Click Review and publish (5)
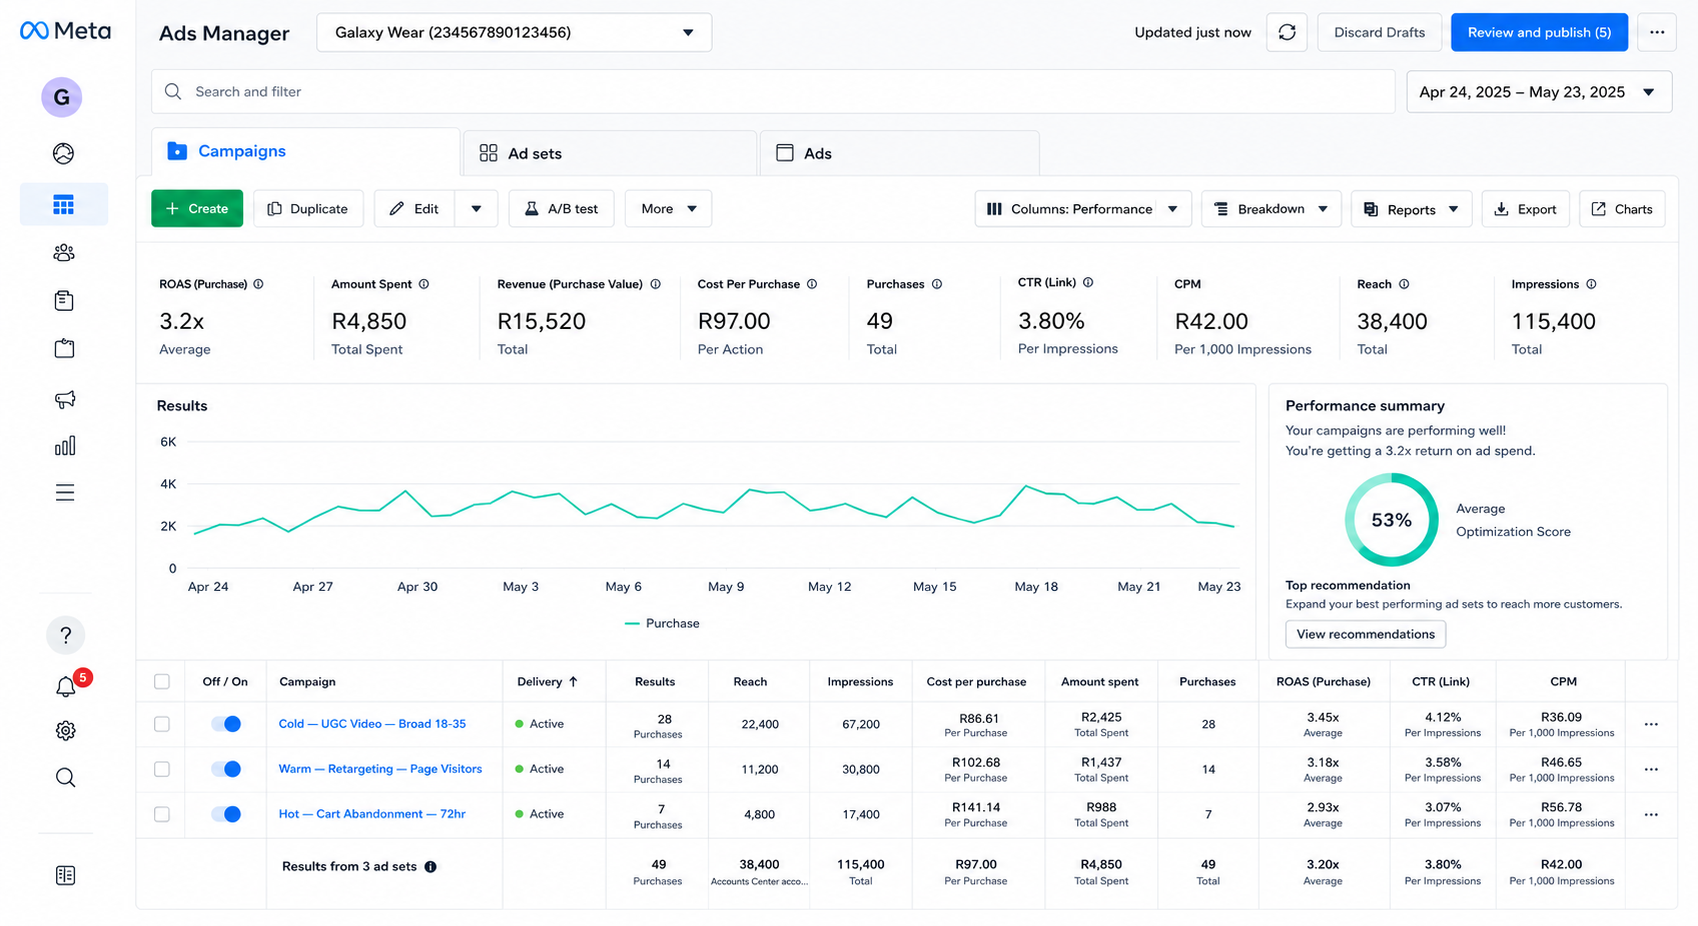Image resolution: width=1698 pixels, height=926 pixels. pos(1539,33)
